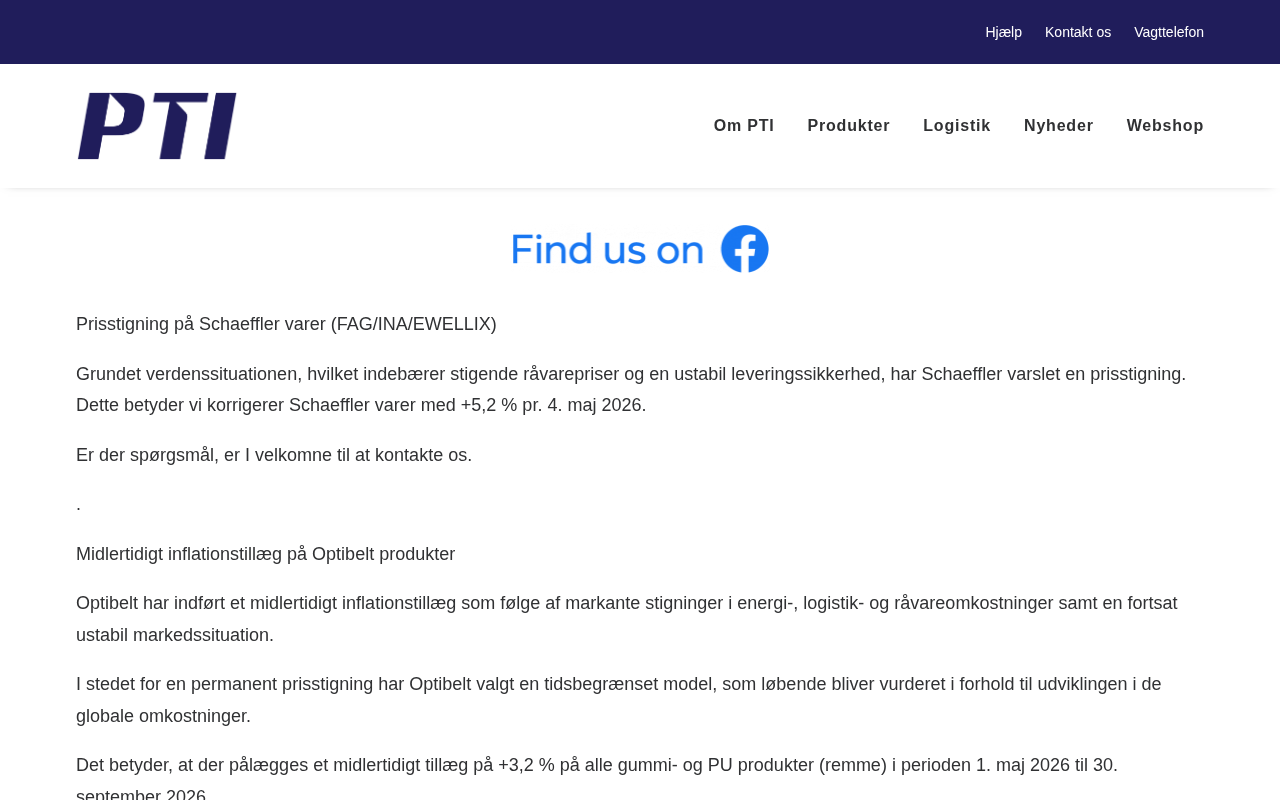
Task: Click the "Er der spørgsmål" contact sentence
Action: tap(274, 455)
